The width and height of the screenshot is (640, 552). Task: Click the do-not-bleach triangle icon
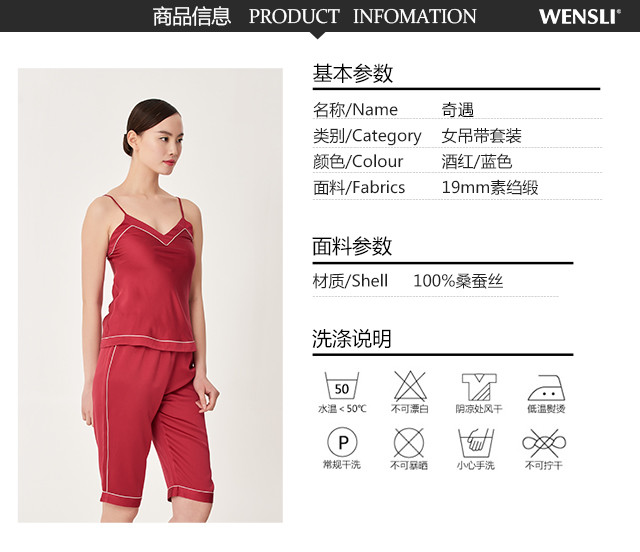point(410,385)
